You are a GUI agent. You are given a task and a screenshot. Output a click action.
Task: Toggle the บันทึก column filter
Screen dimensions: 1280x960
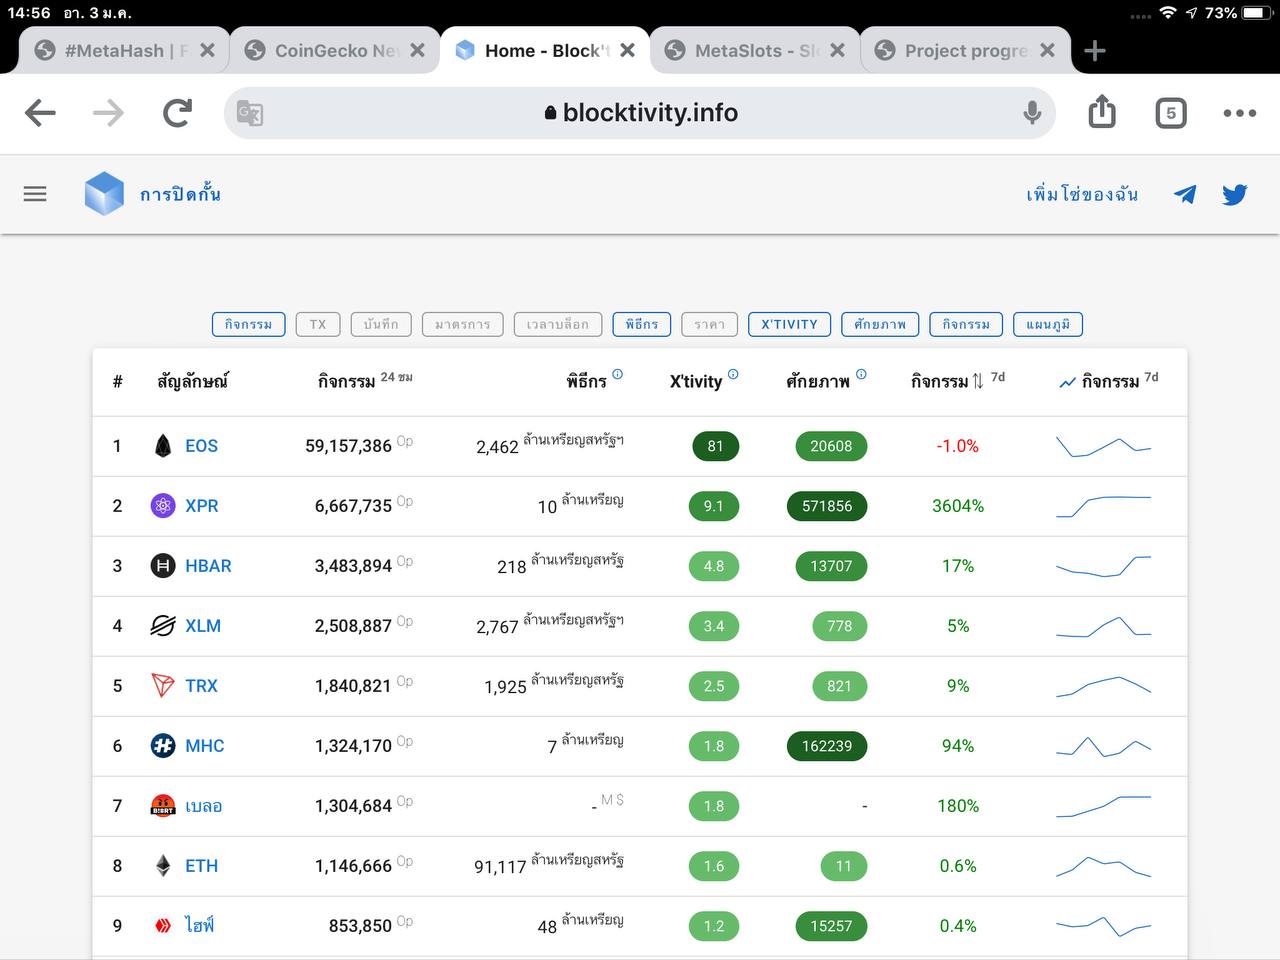point(381,324)
